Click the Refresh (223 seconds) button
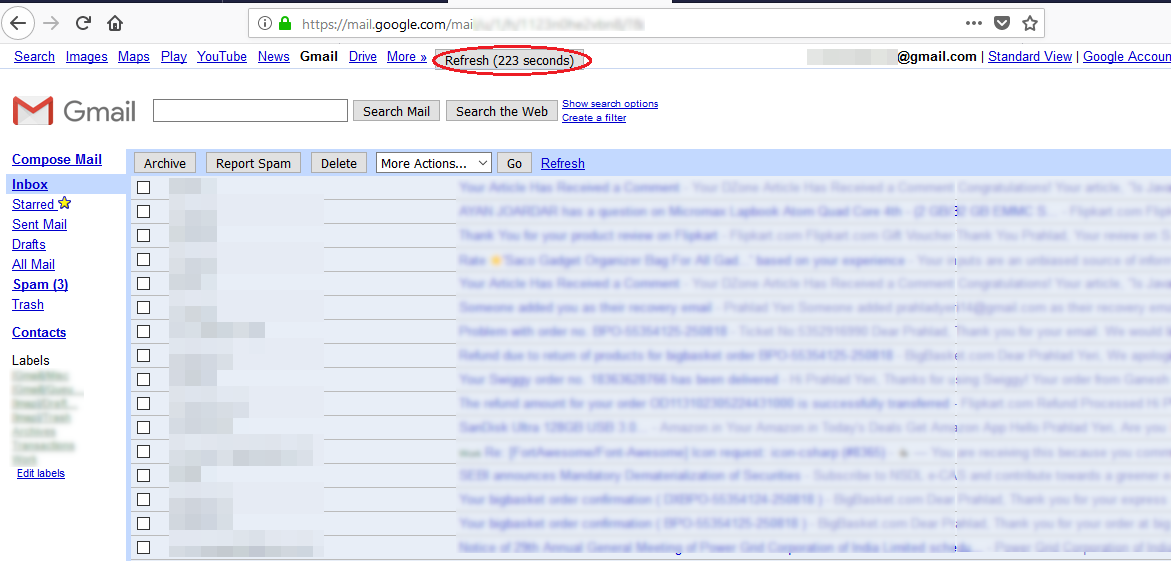 point(509,61)
